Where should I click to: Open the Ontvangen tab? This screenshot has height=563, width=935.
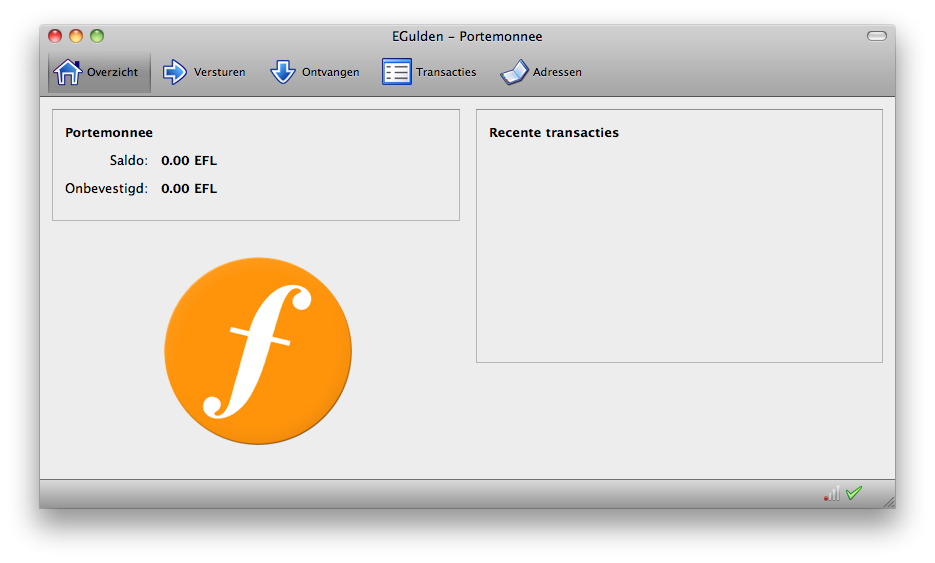(x=314, y=72)
